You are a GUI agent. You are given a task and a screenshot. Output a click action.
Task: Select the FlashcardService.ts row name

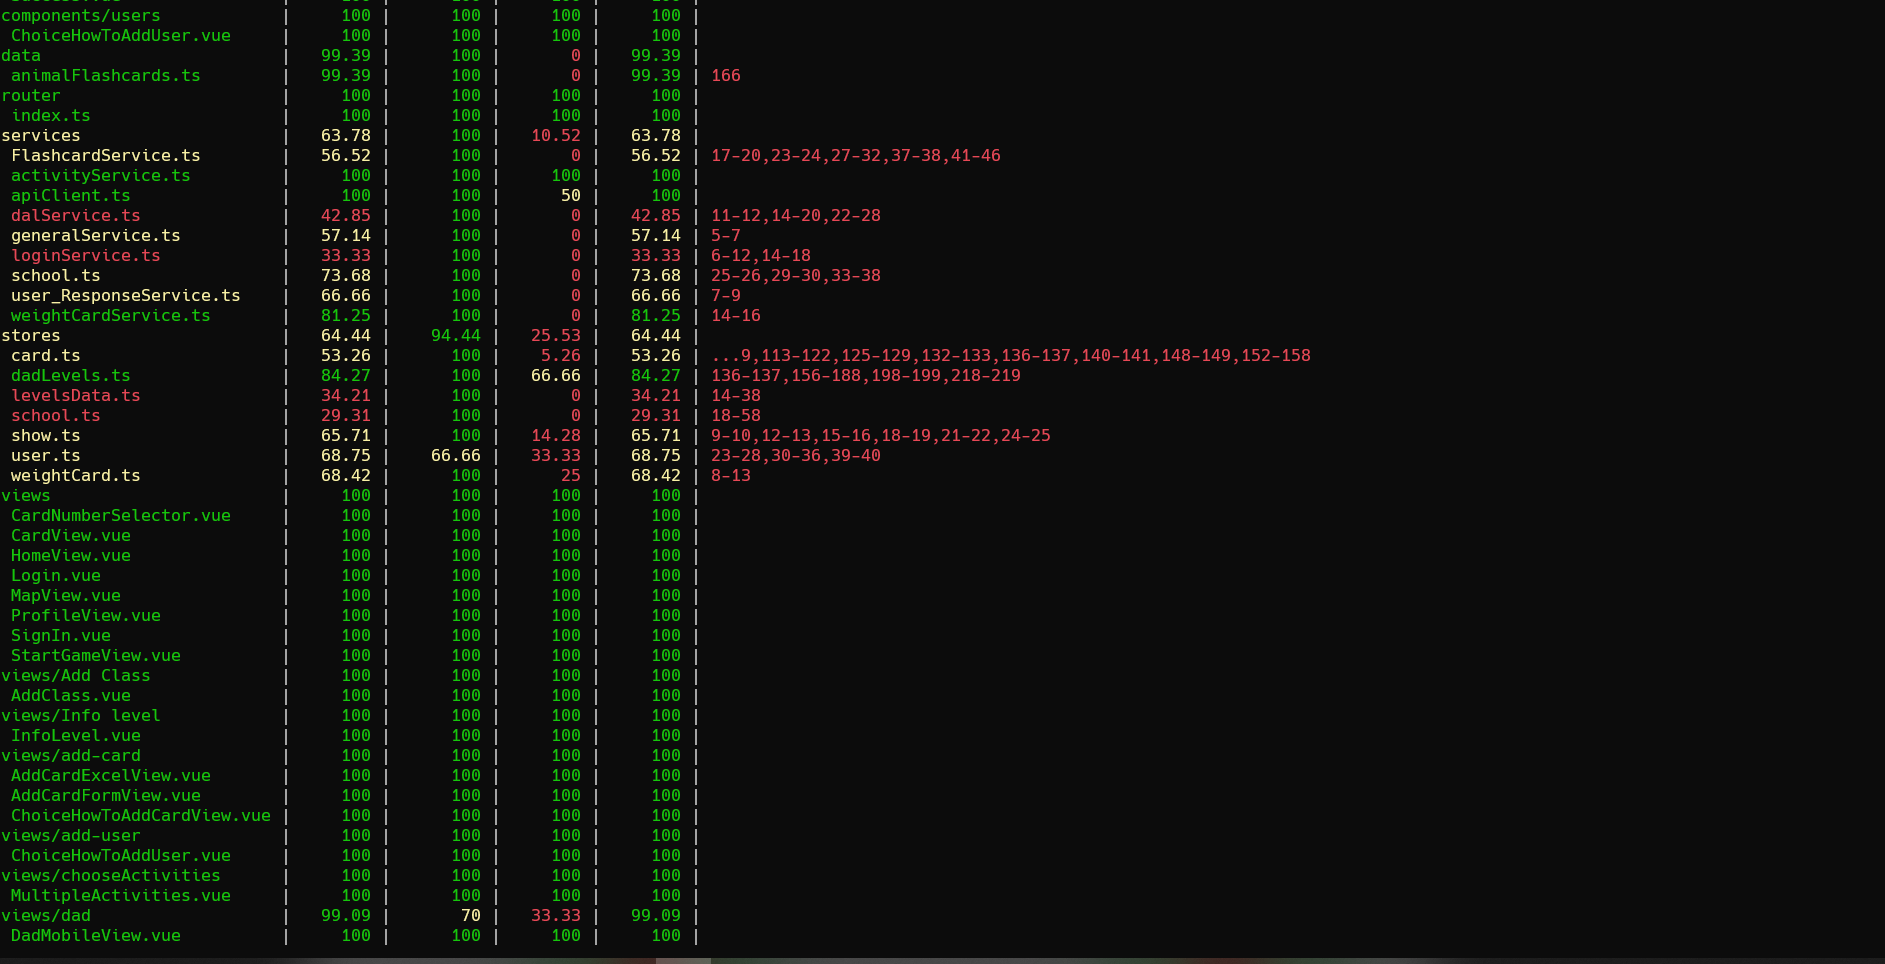[x=106, y=156]
